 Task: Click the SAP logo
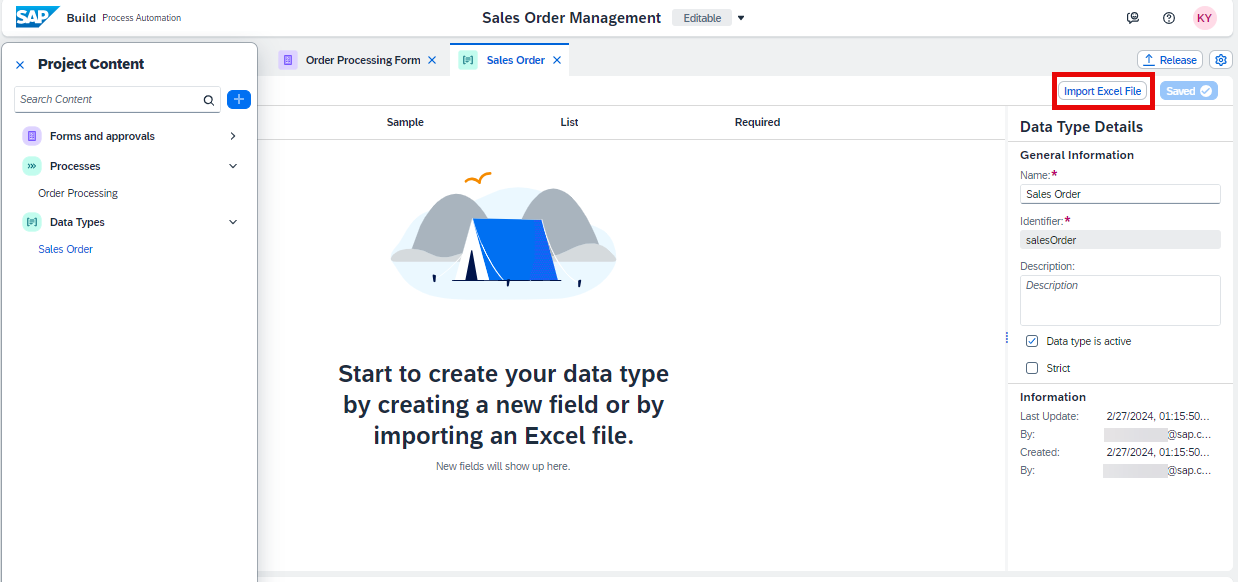[x=37, y=17]
